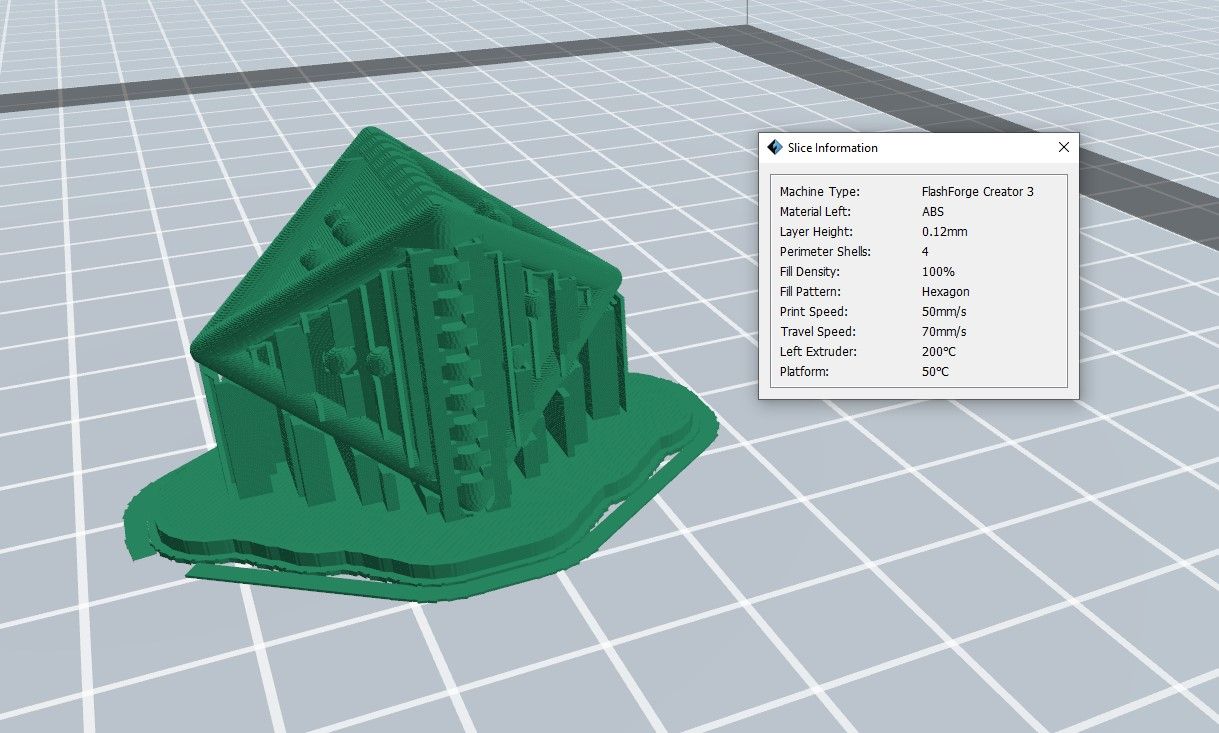Click the FlashForge Creator 3 value
Image resolution: width=1219 pixels, height=733 pixels.
[977, 192]
